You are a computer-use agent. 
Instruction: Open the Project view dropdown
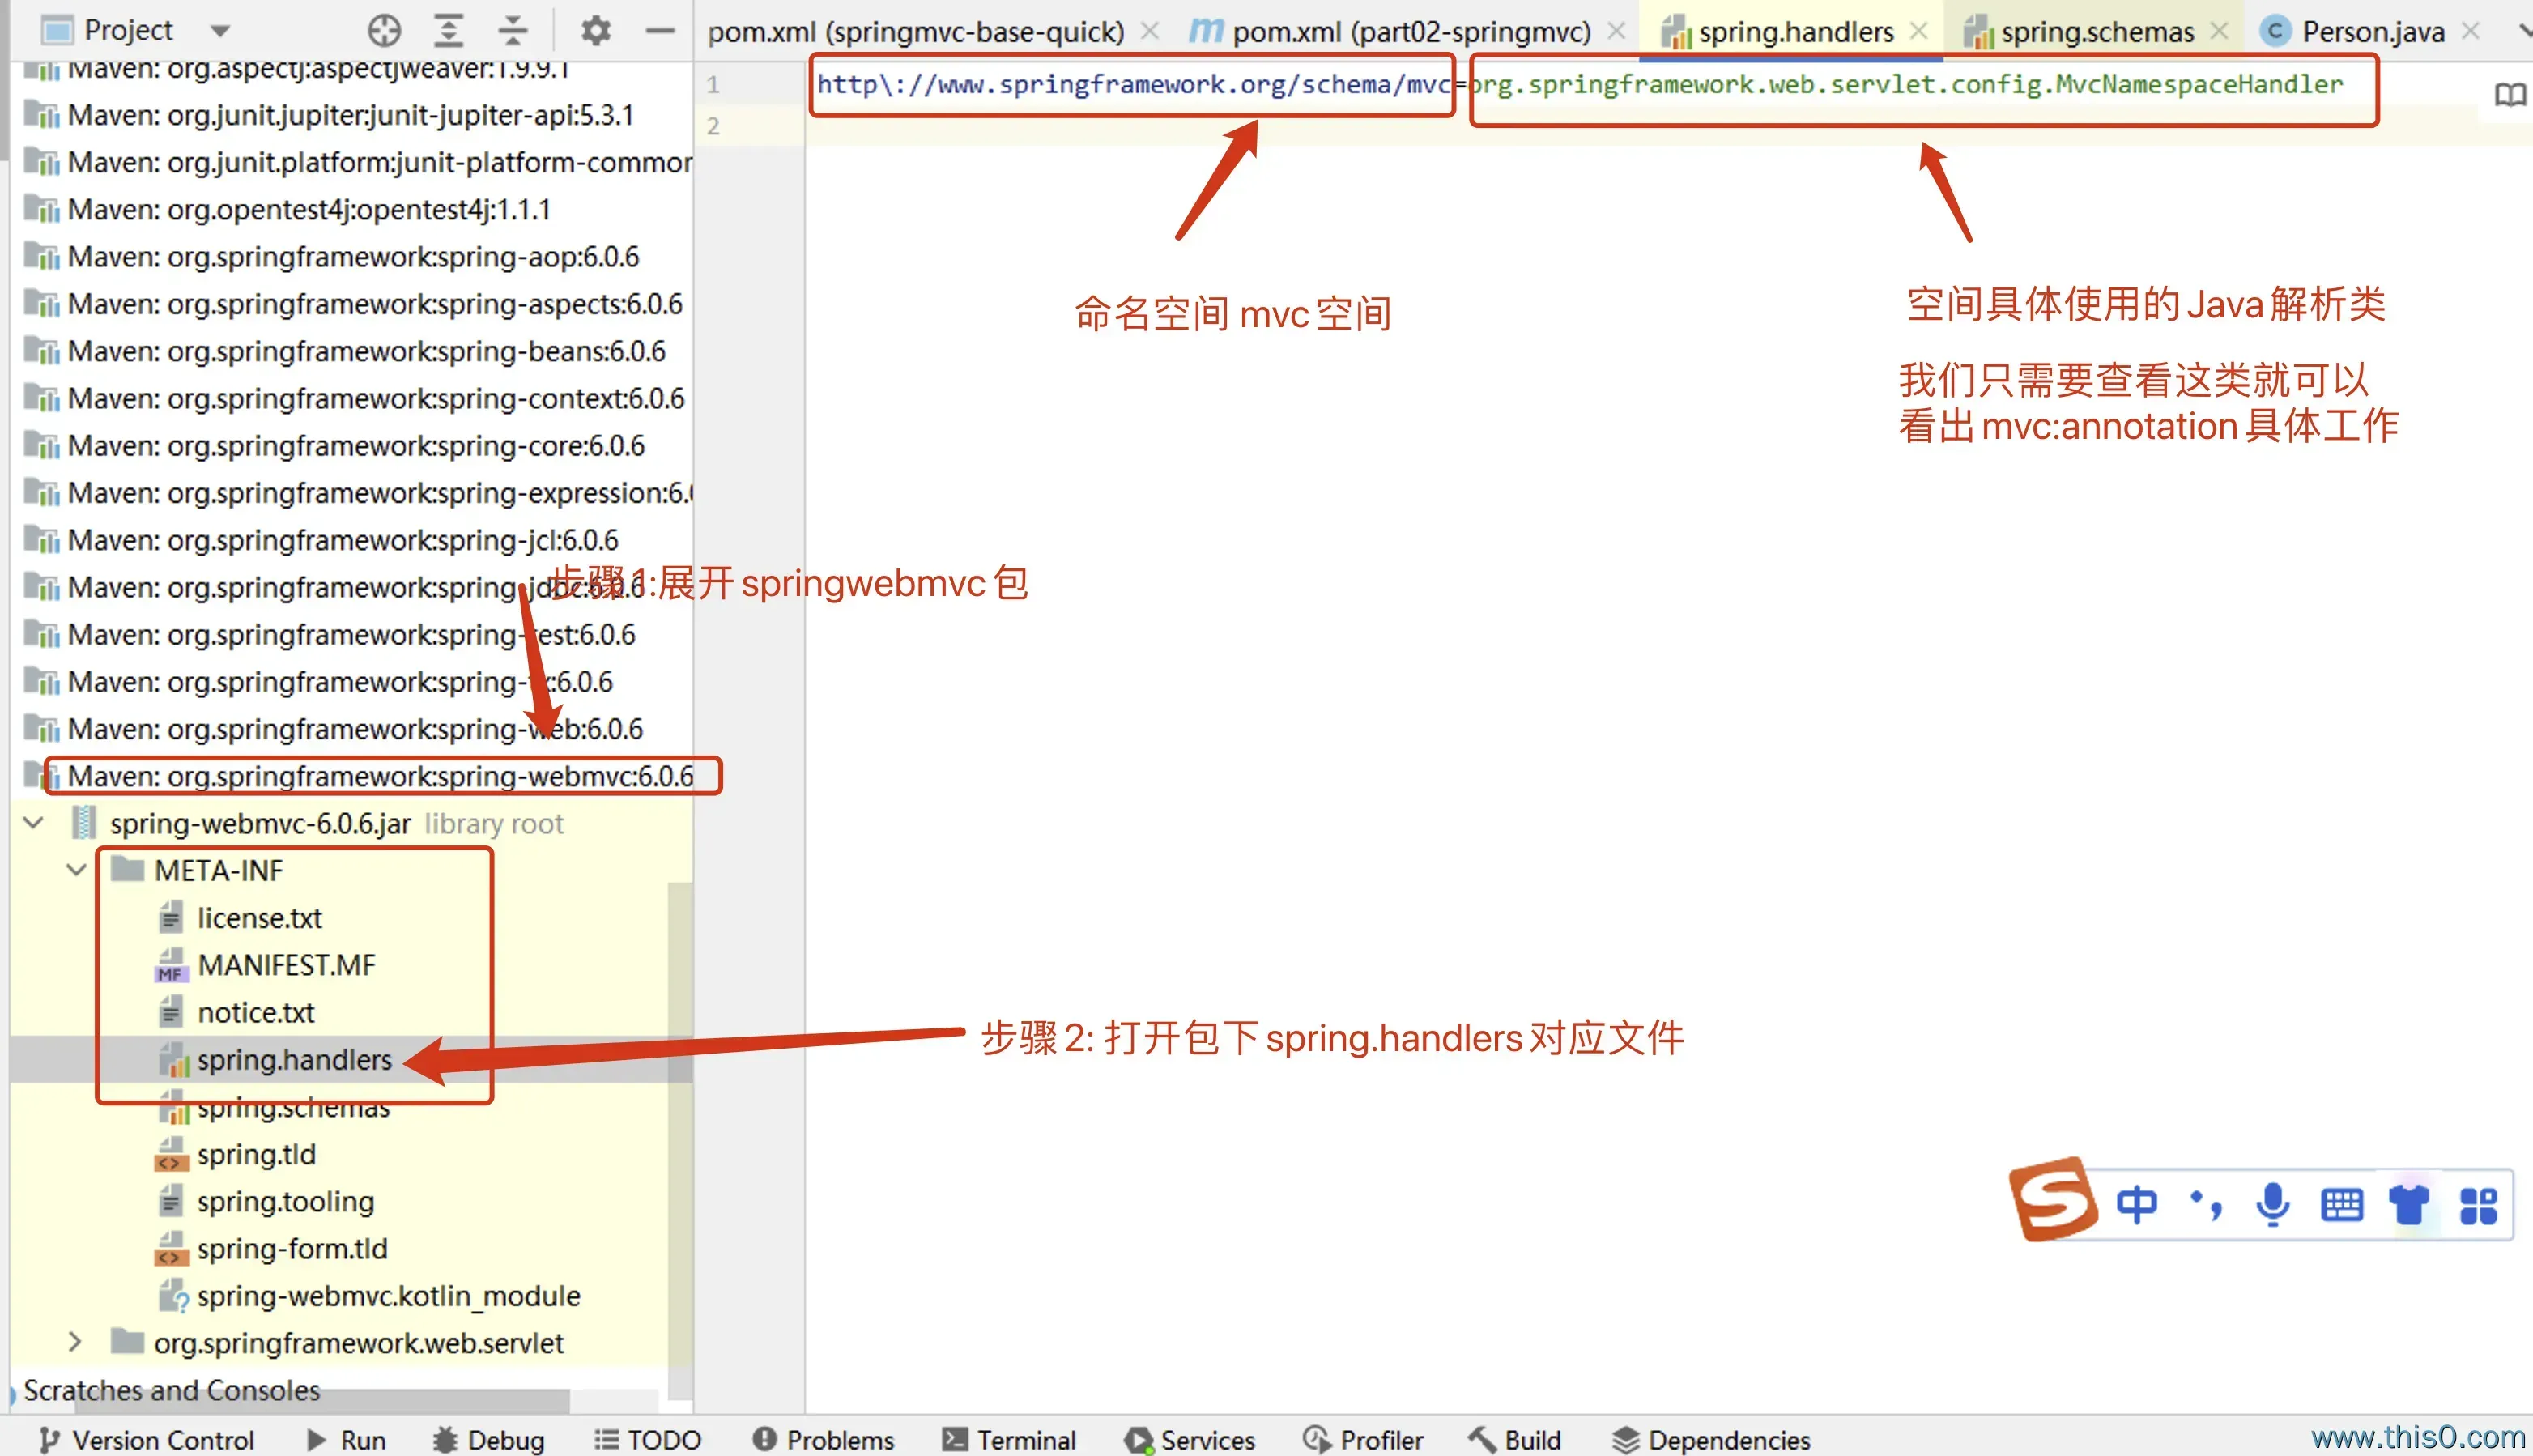coord(221,31)
